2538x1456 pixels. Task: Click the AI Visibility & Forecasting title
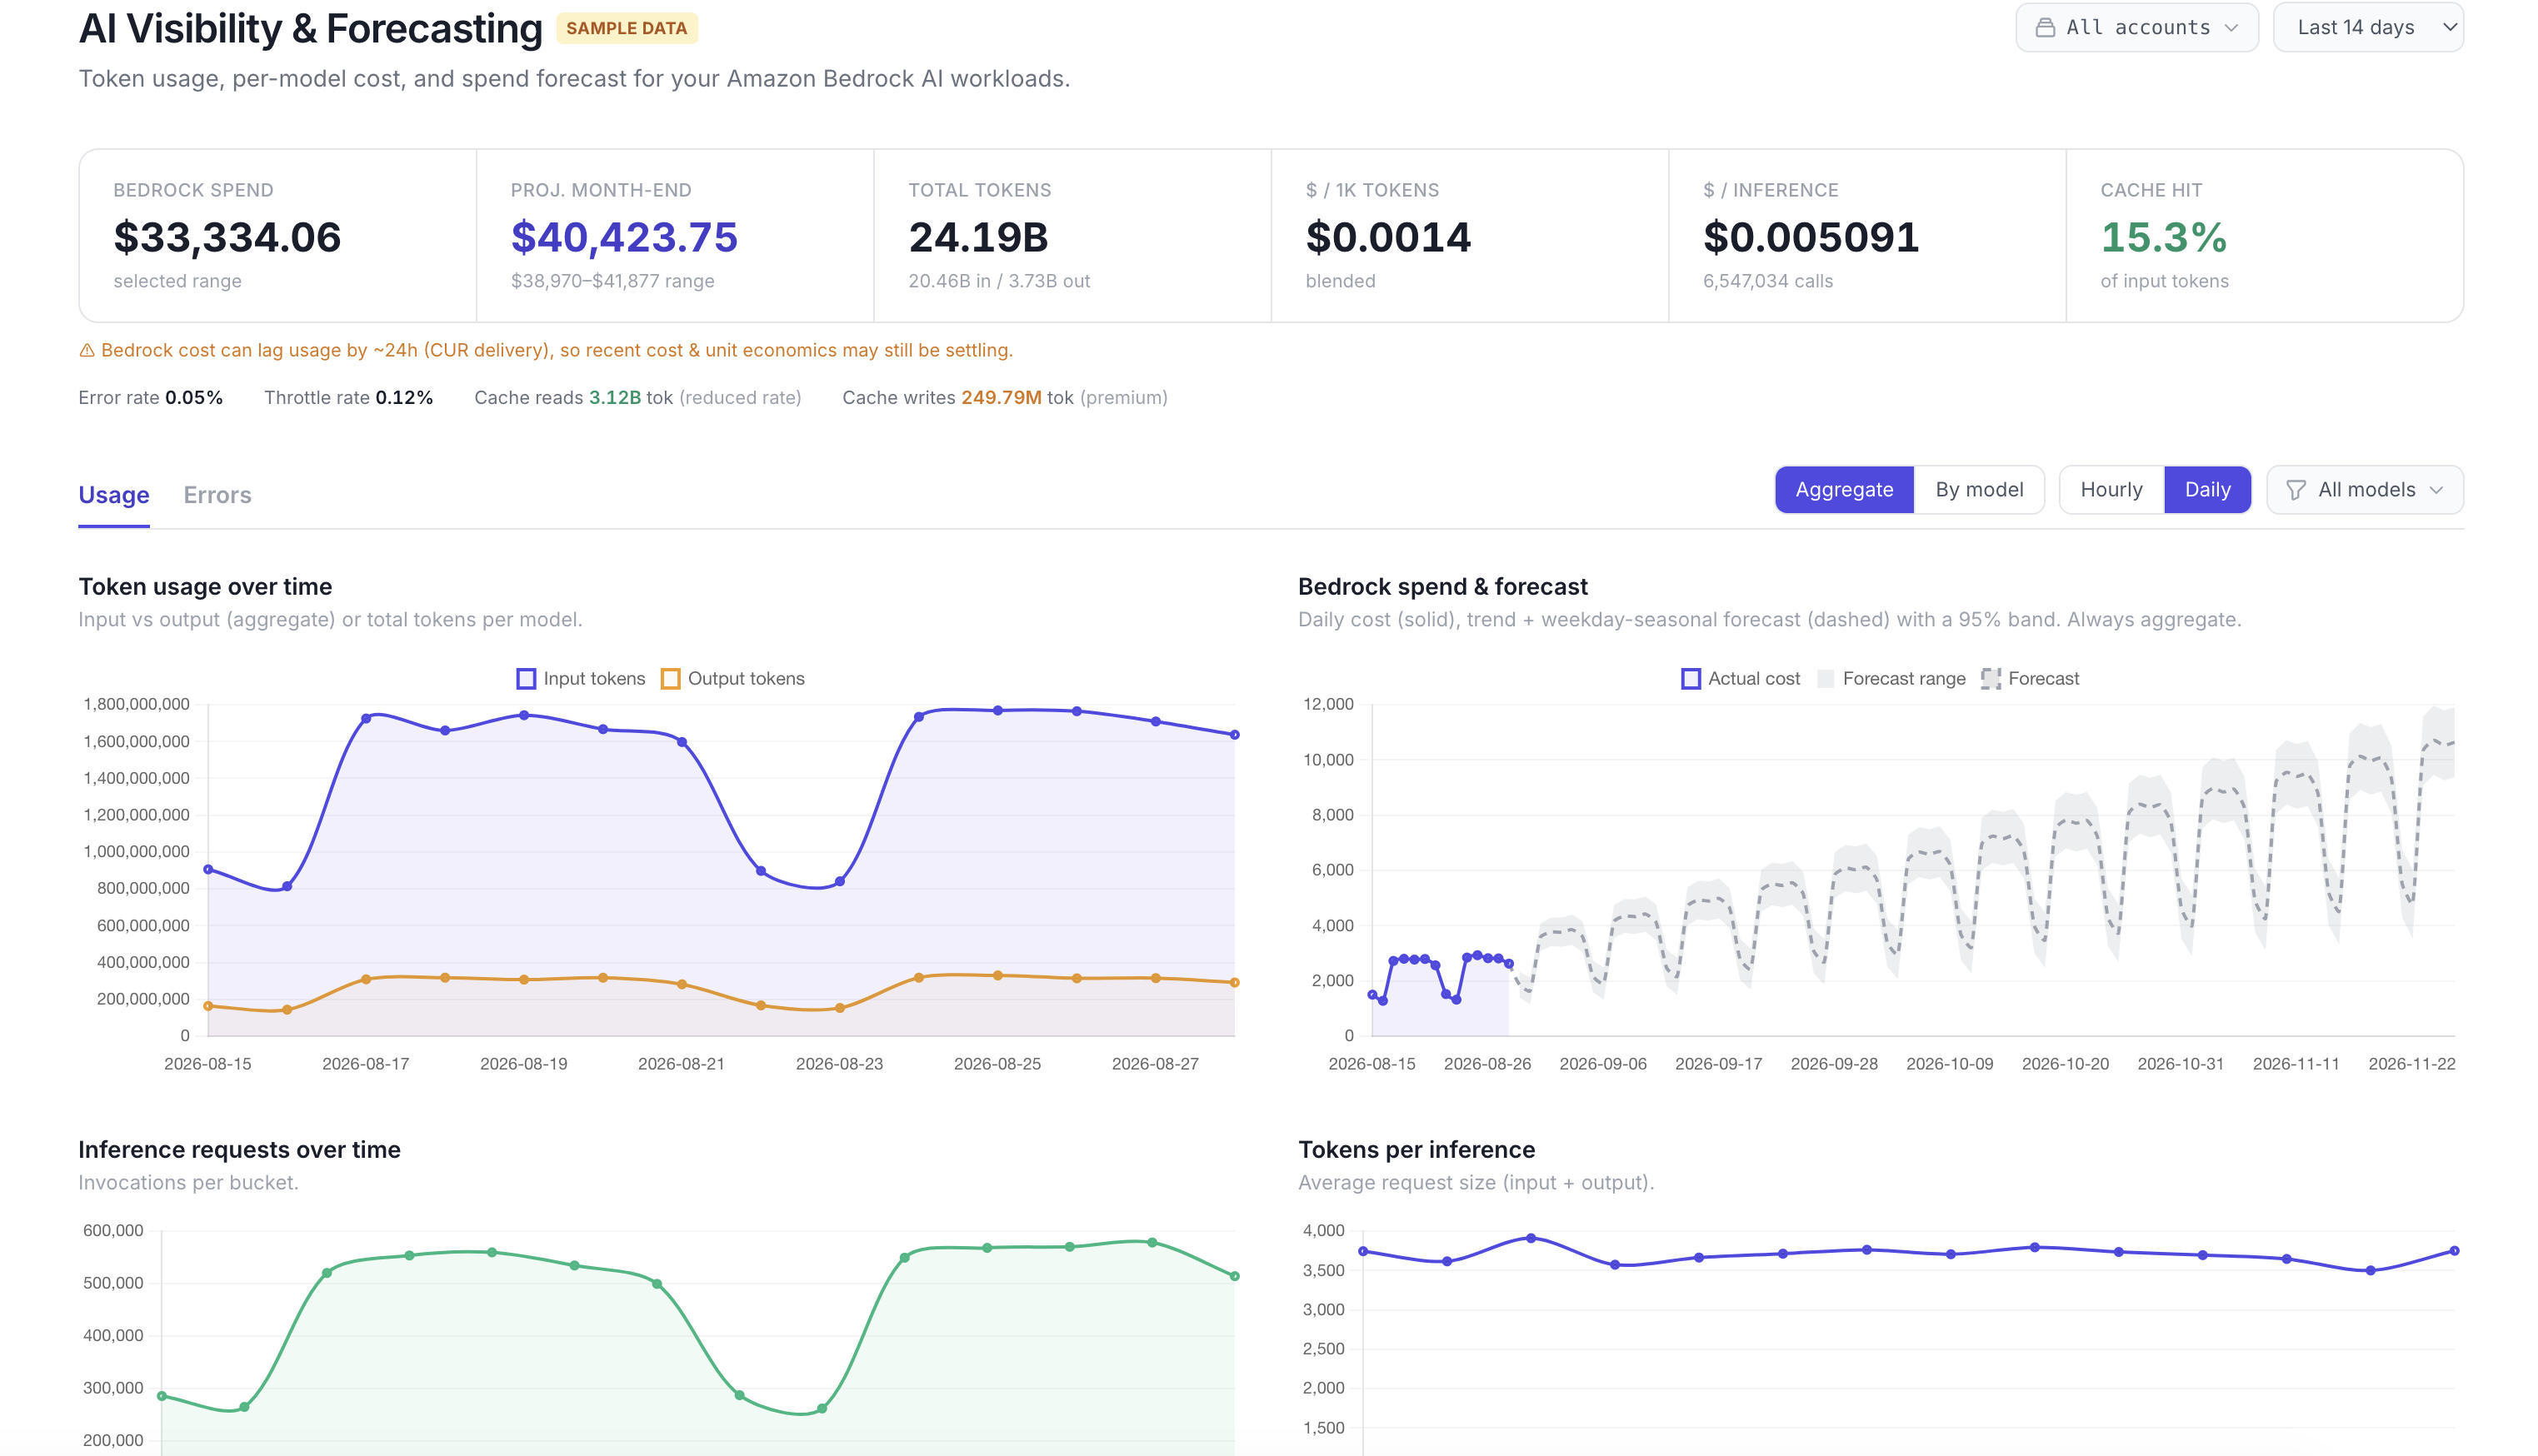tap(310, 29)
